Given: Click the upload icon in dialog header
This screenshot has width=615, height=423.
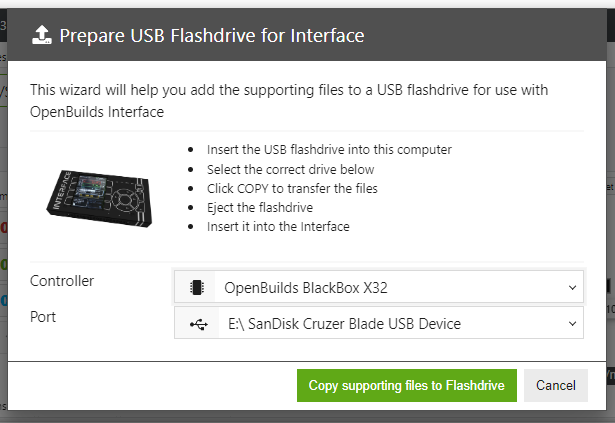Looking at the screenshot, I should click(41, 36).
